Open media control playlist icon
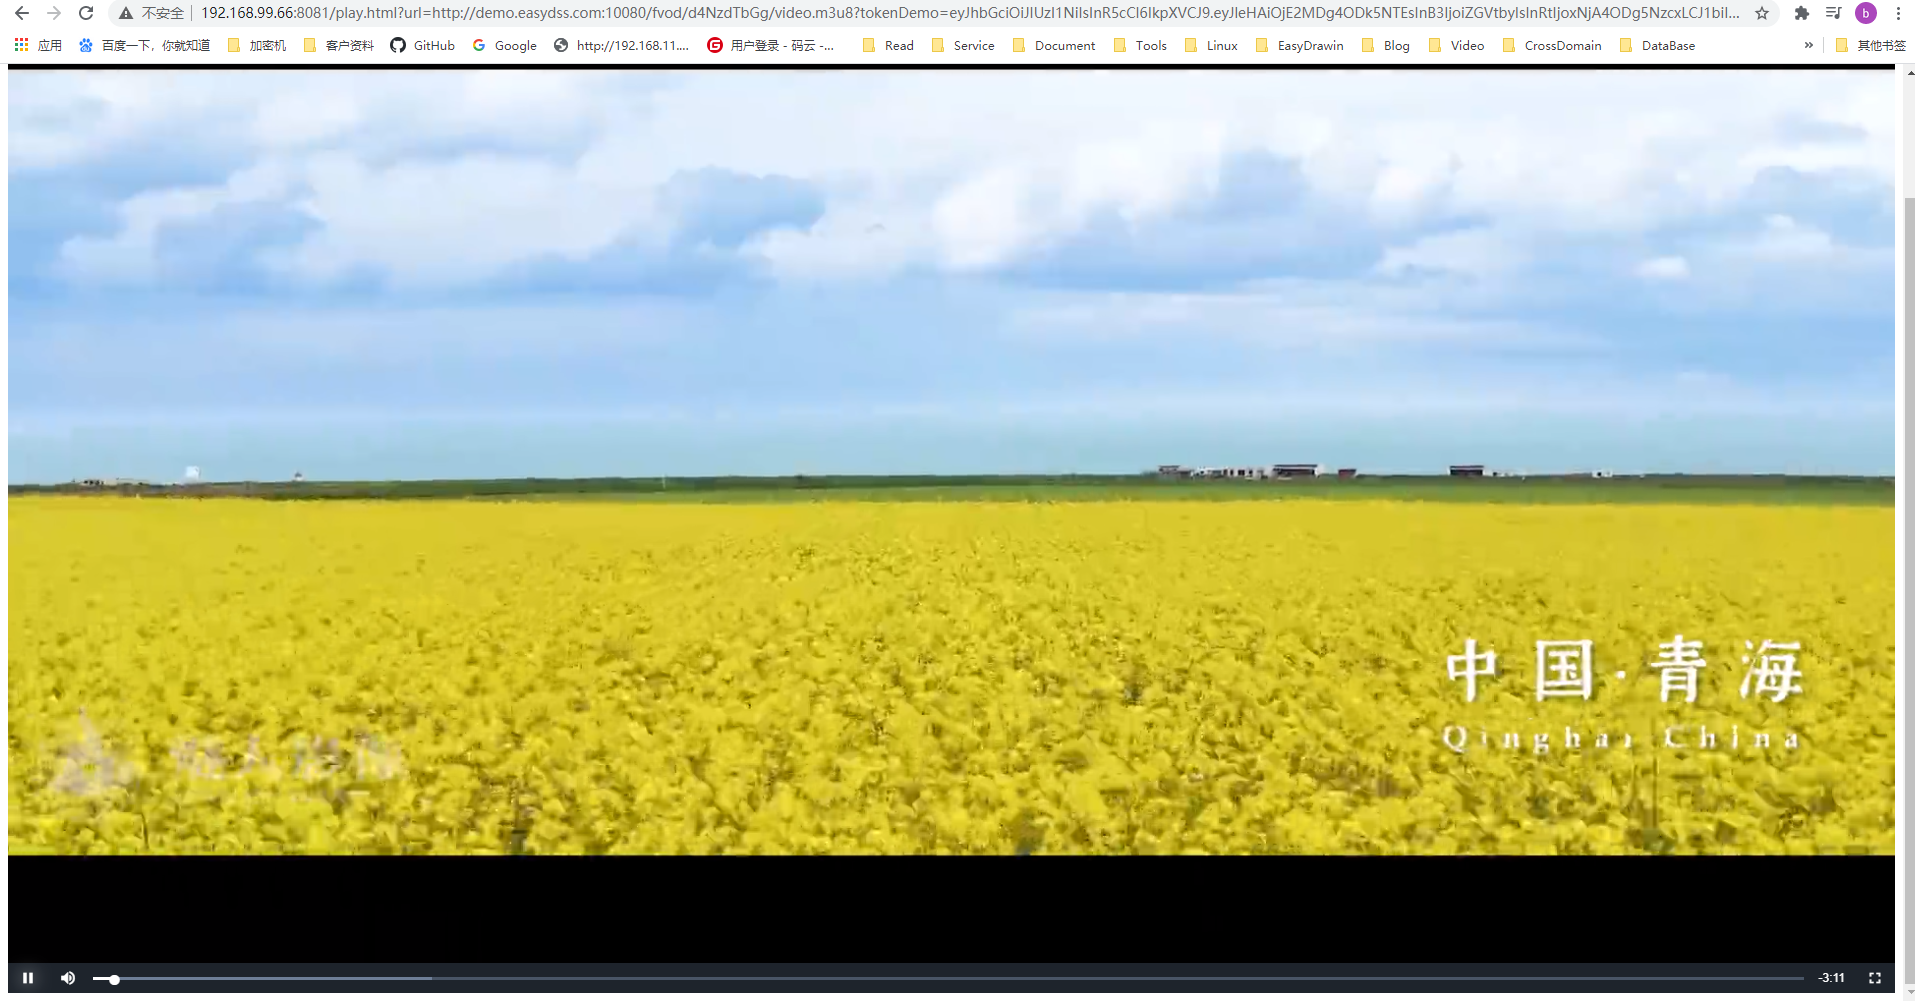 point(1834,13)
